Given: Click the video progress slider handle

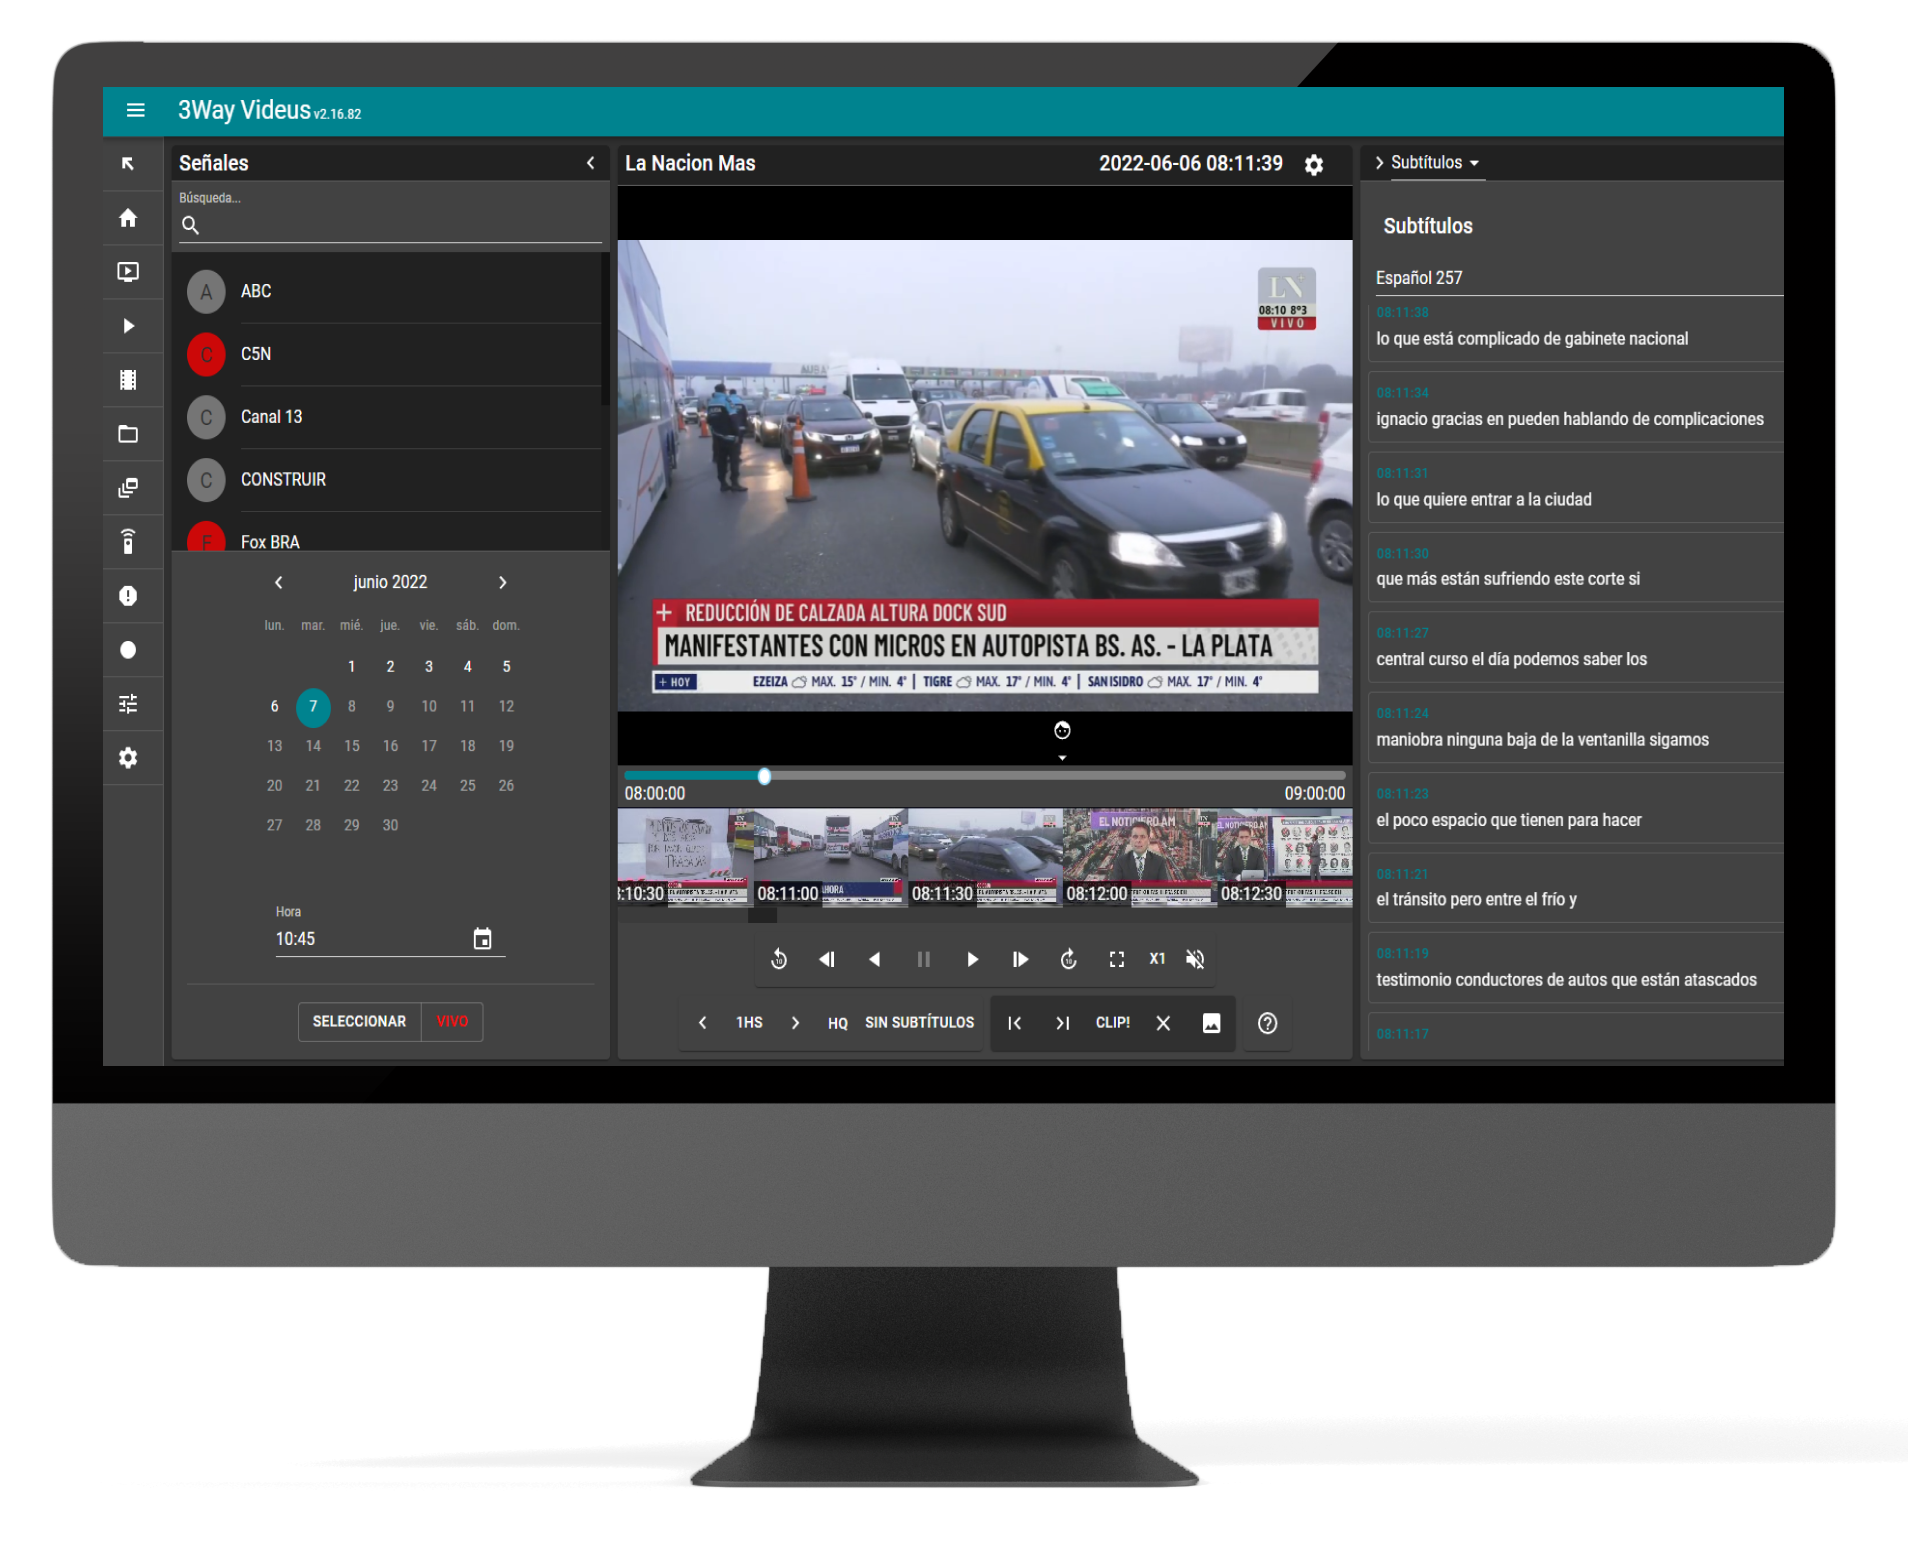Looking at the screenshot, I should [764, 777].
